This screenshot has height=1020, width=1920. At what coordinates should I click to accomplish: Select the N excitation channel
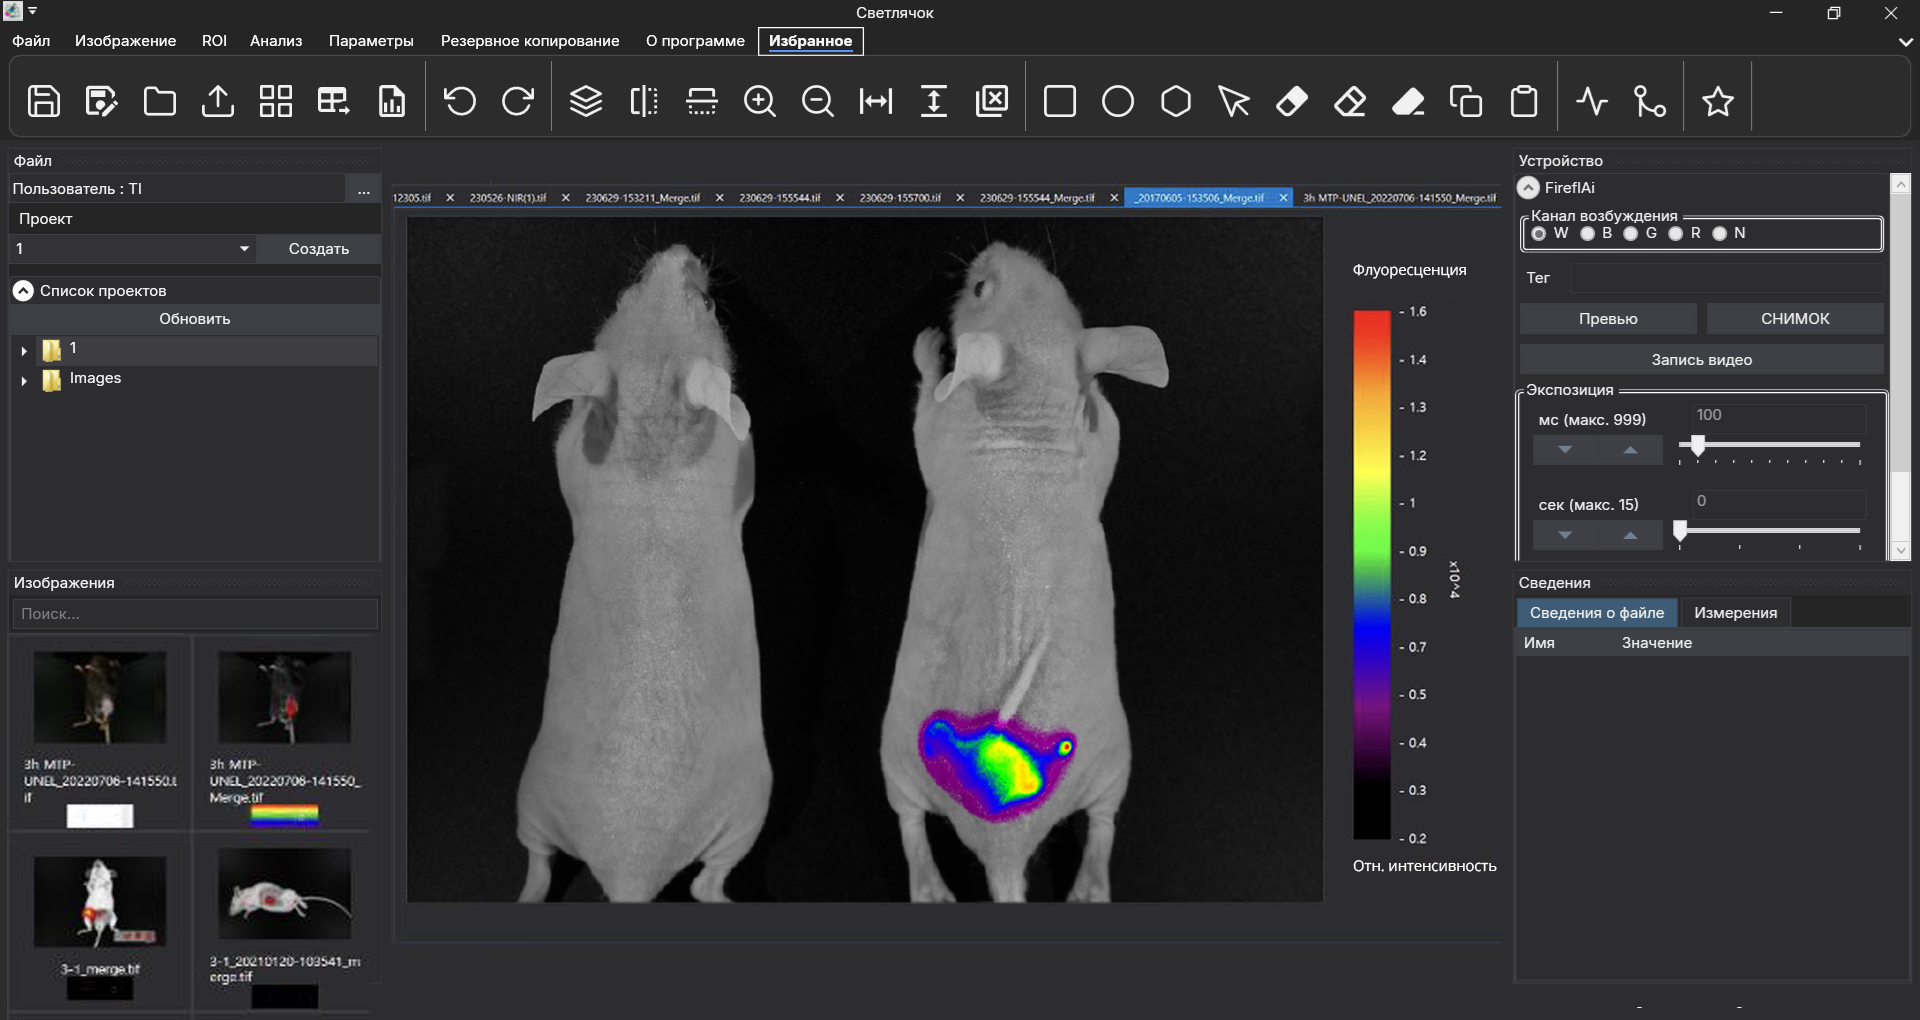pos(1720,234)
